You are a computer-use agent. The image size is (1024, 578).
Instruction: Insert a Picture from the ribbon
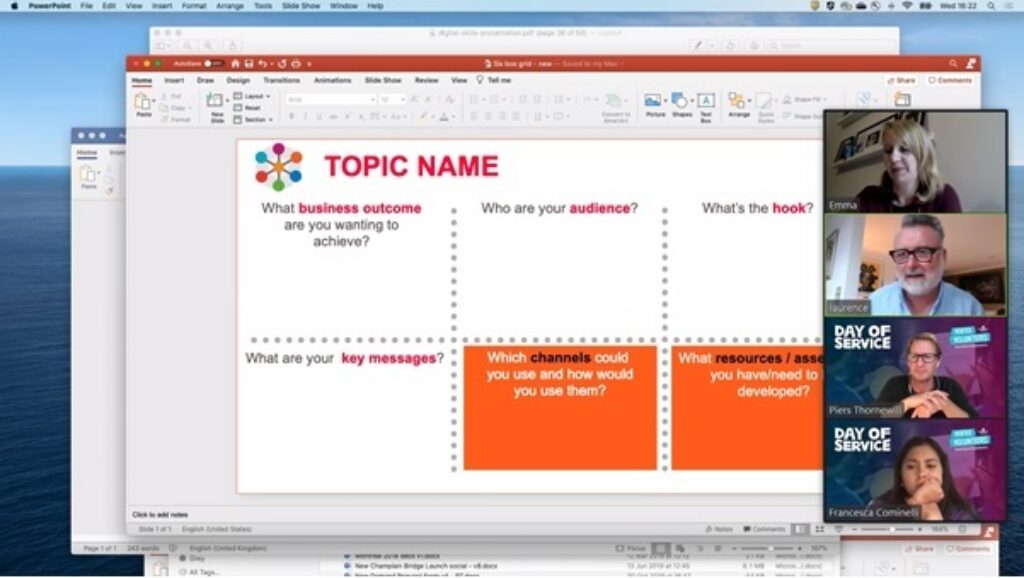click(x=652, y=101)
